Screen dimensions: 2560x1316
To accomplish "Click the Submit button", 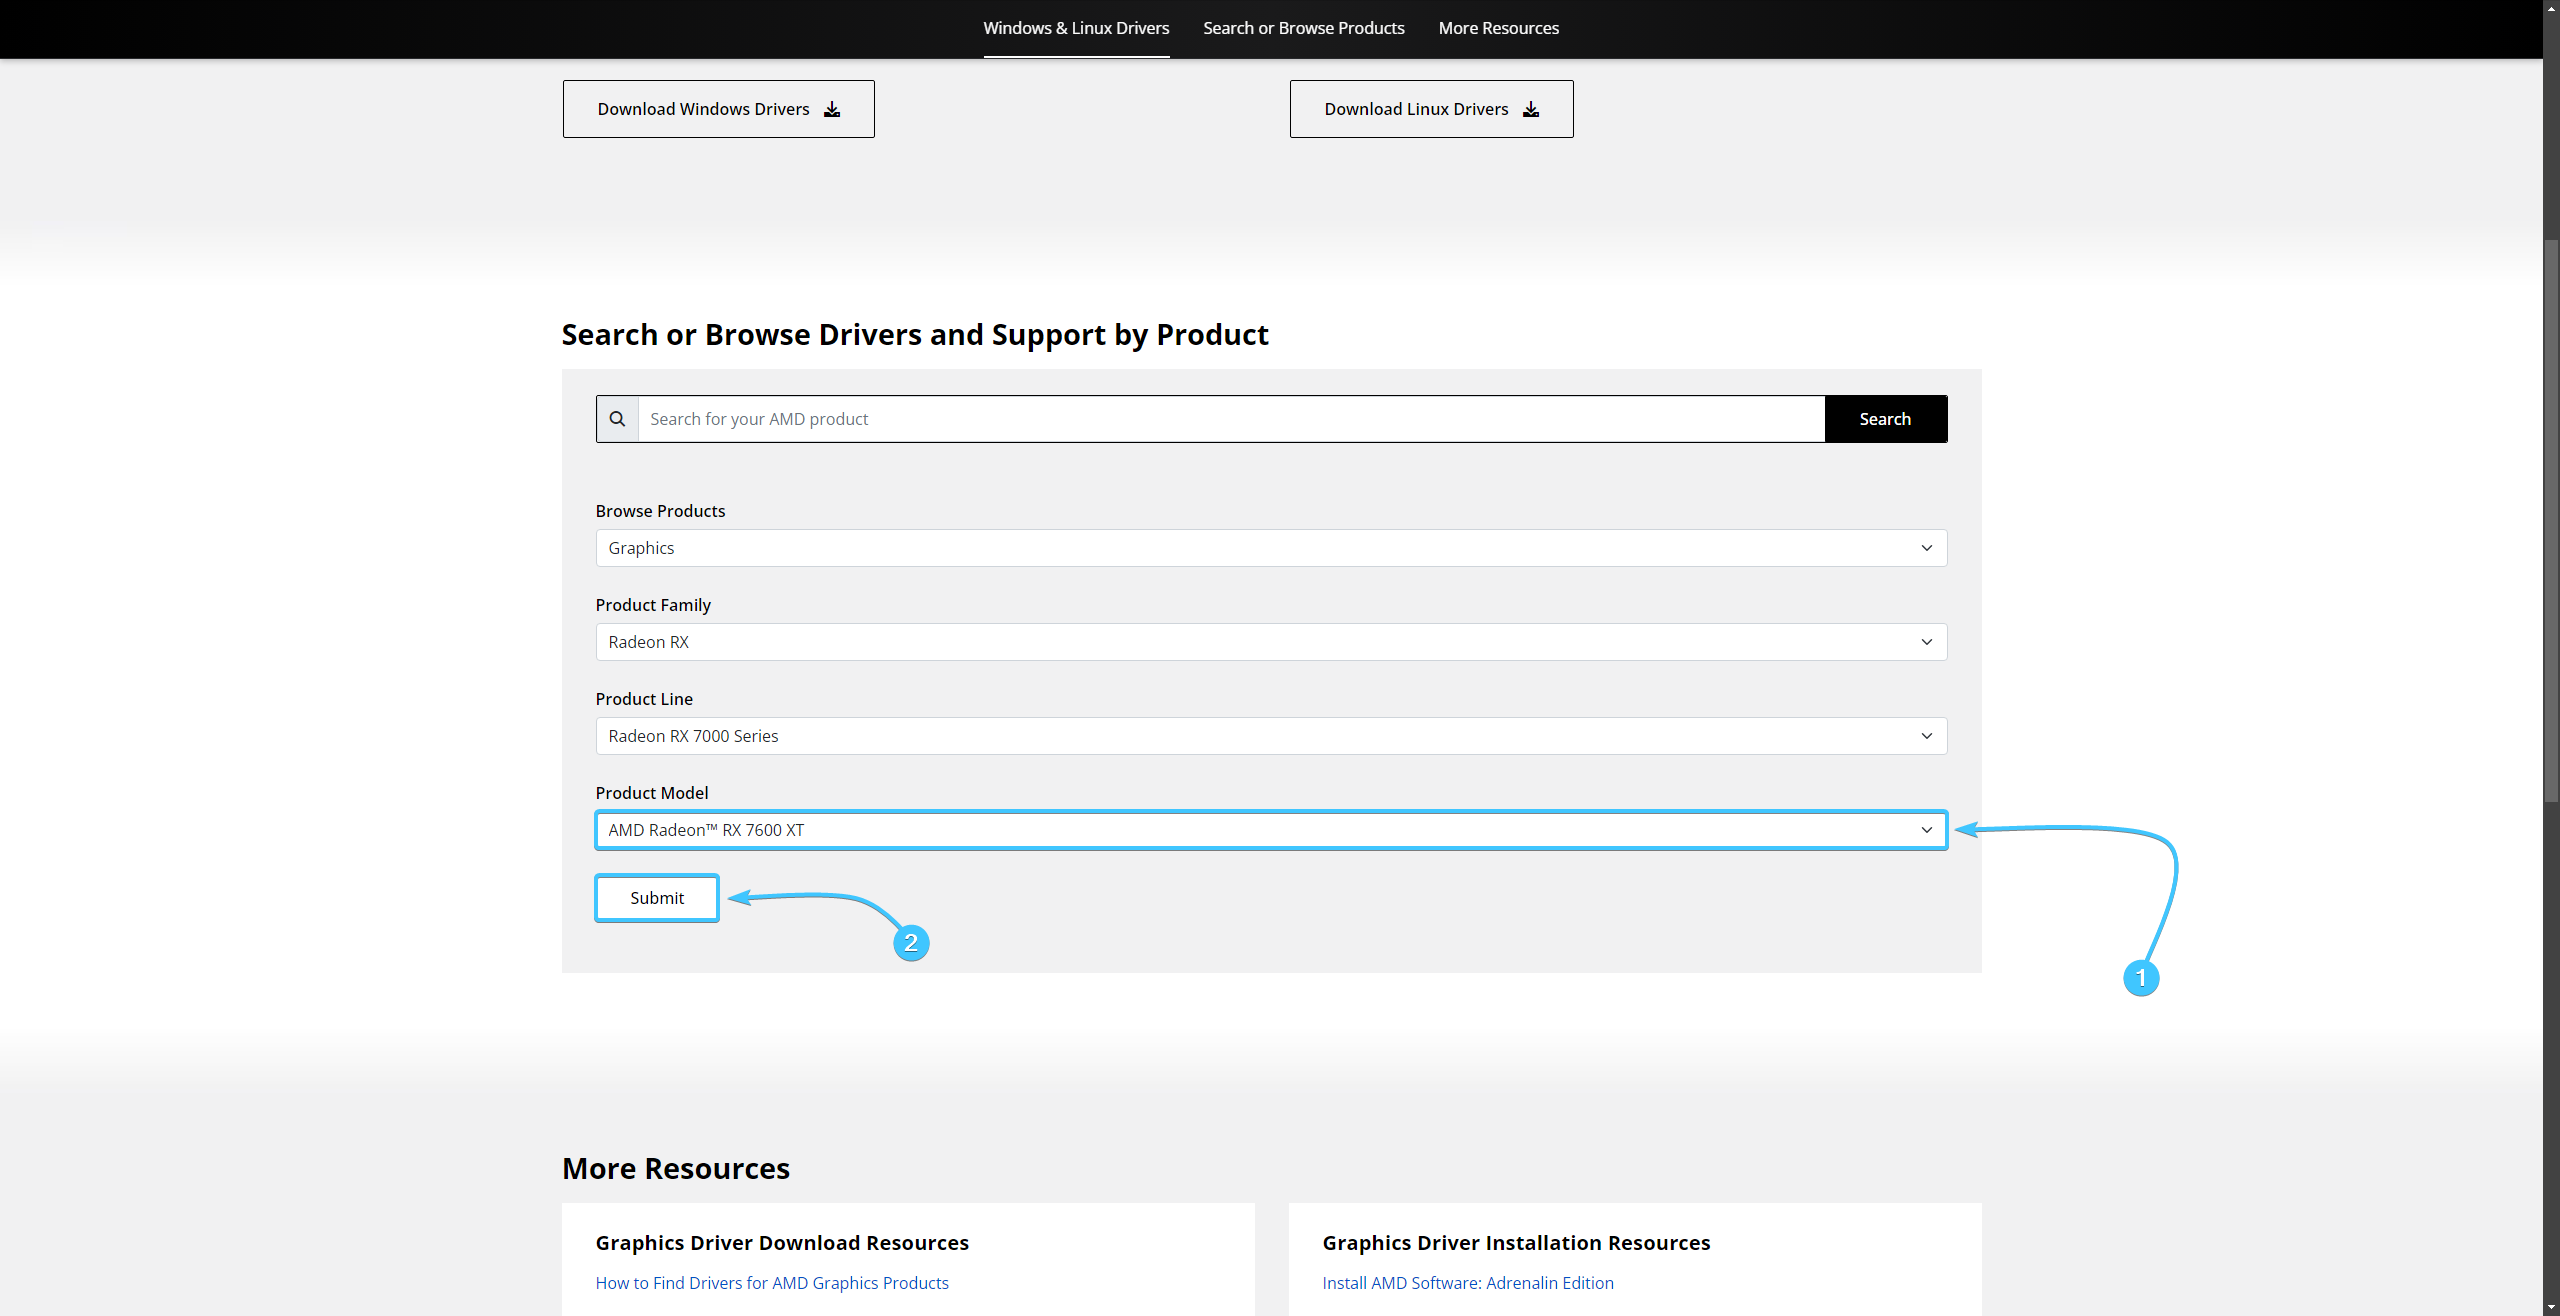I will pos(657,898).
